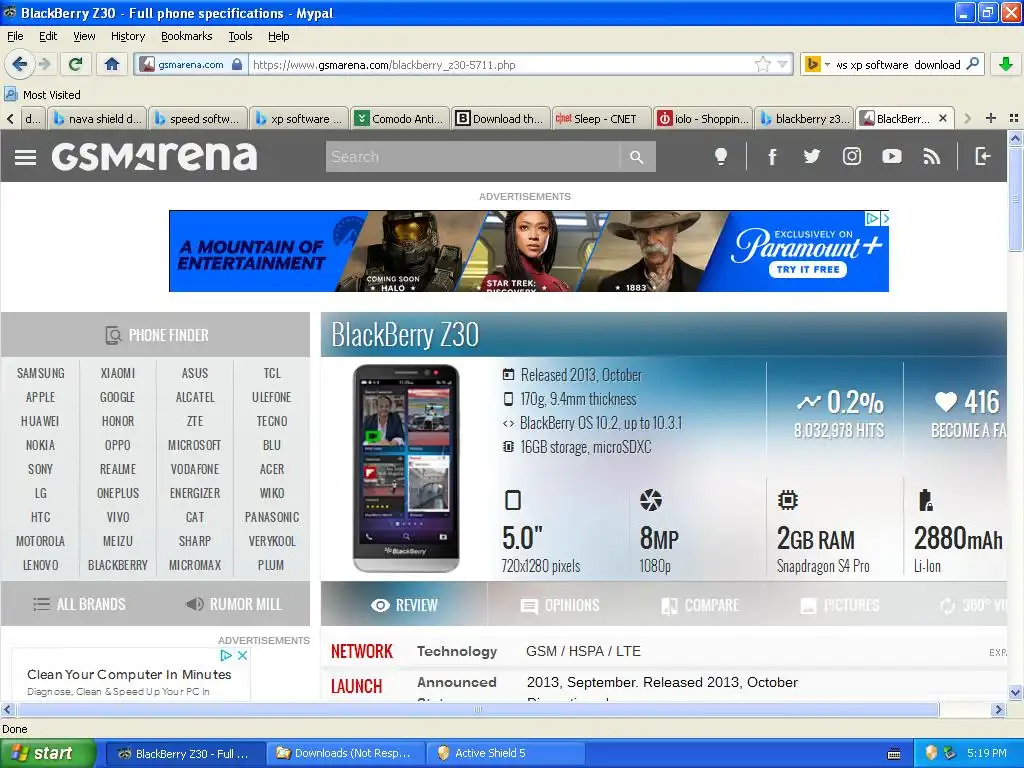Viewport: 1024px width, 768px height.
Task: Open the GSMArena hamburger menu
Action: 25,157
